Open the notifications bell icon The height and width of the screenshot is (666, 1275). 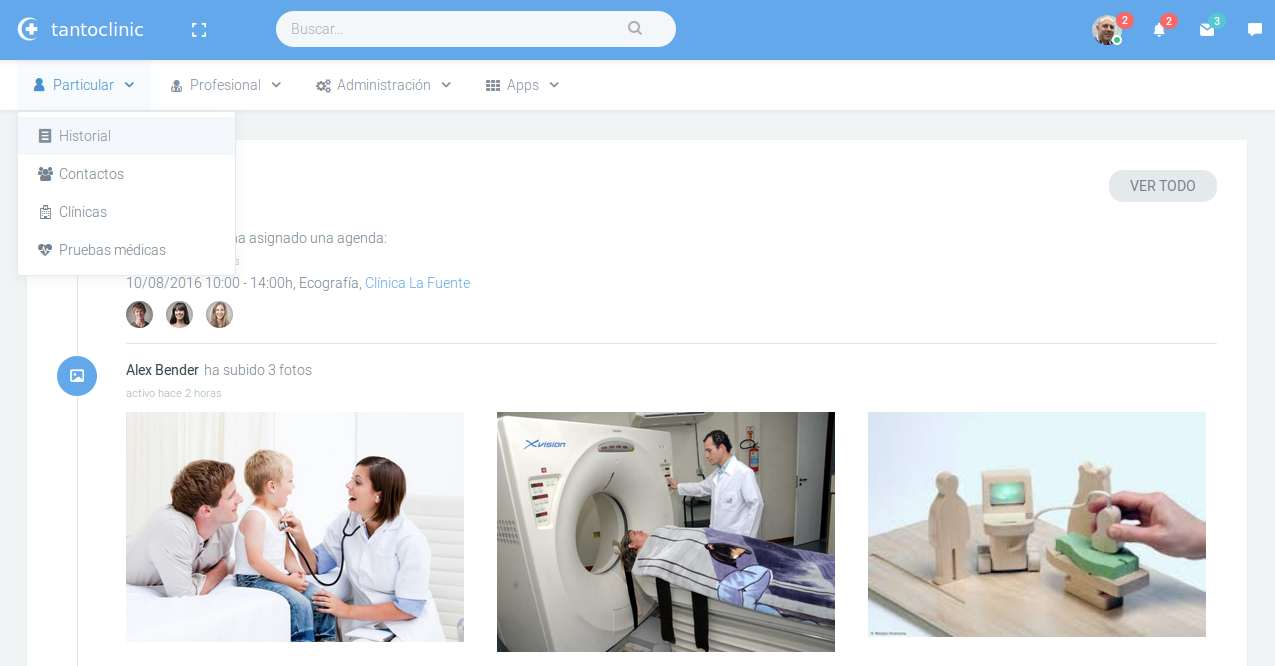(1159, 30)
